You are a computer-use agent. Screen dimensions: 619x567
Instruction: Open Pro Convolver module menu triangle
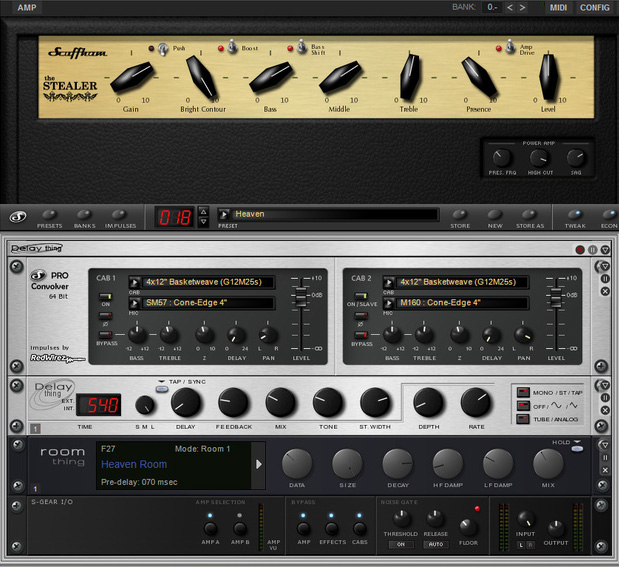(x=605, y=267)
